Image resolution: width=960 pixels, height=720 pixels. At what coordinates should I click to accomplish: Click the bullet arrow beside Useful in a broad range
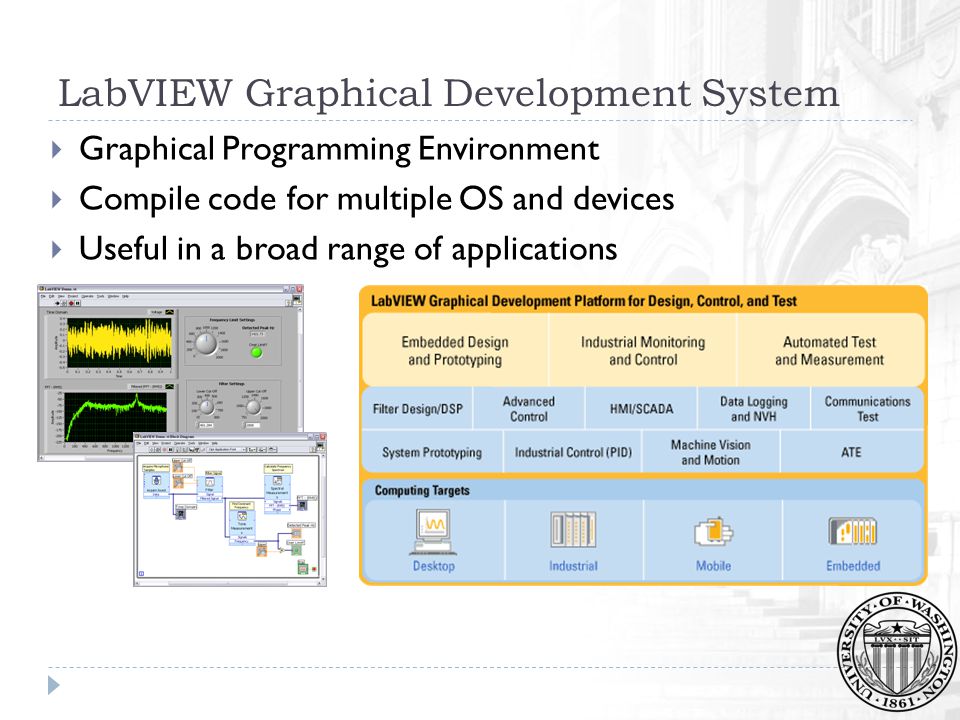tap(57, 249)
